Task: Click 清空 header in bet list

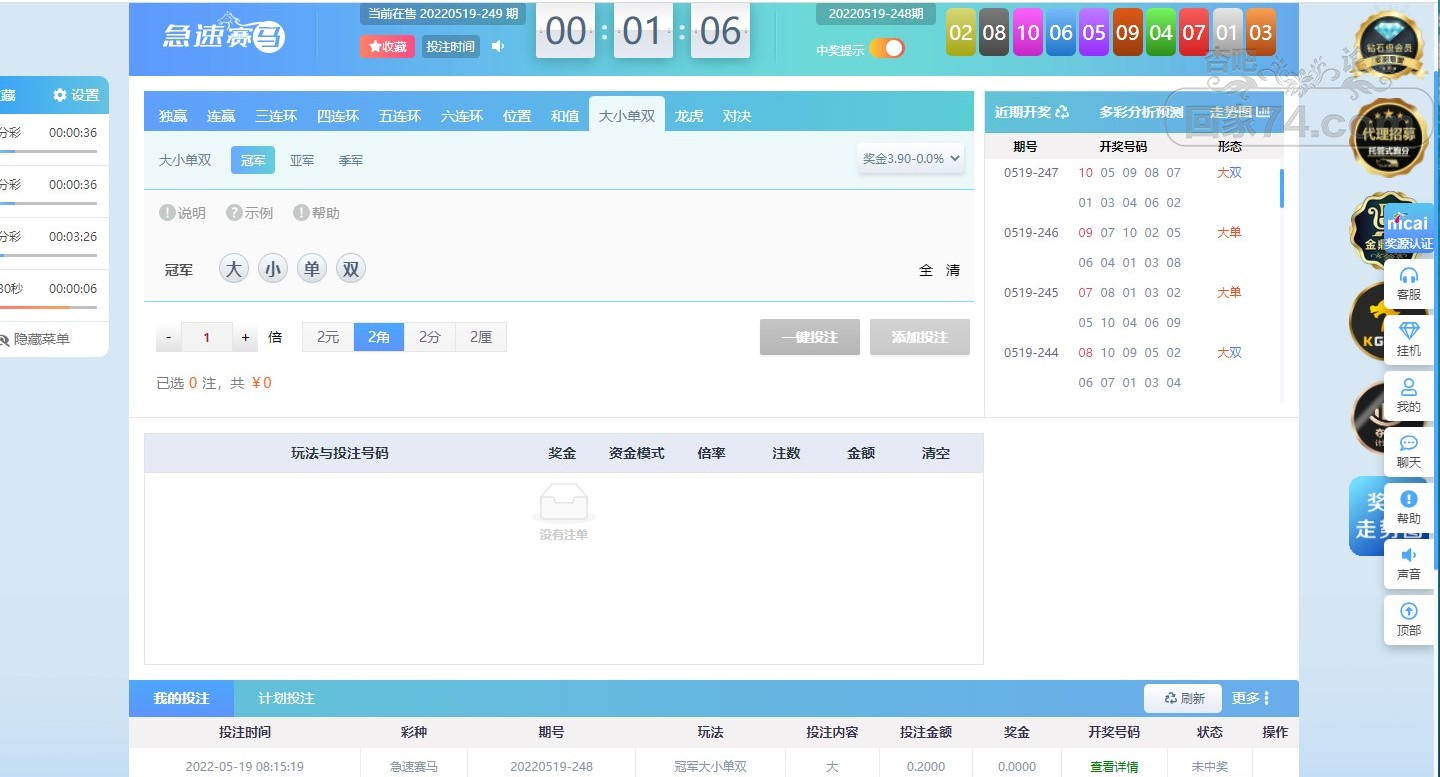Action: [x=936, y=453]
